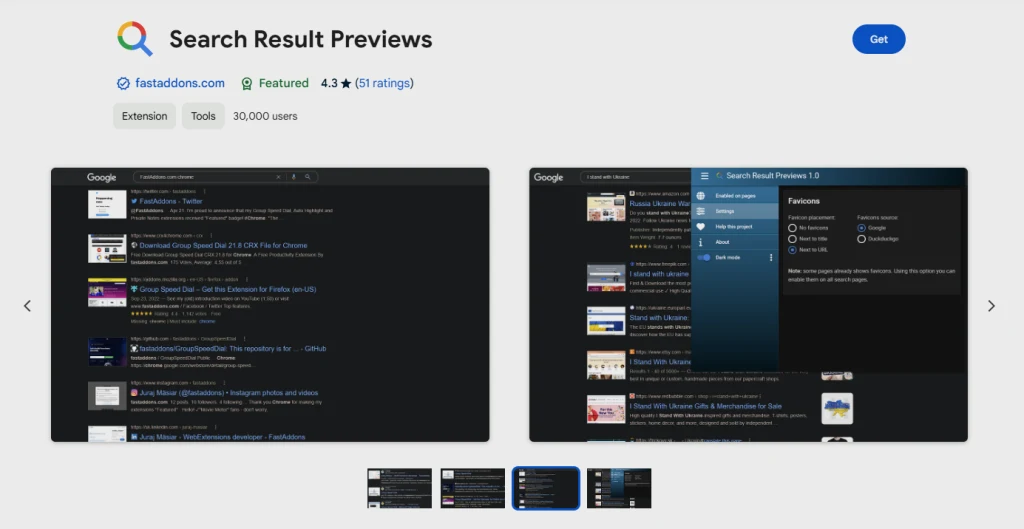
Task: Click the verified publisher checkmark badge icon
Action: click(123, 84)
